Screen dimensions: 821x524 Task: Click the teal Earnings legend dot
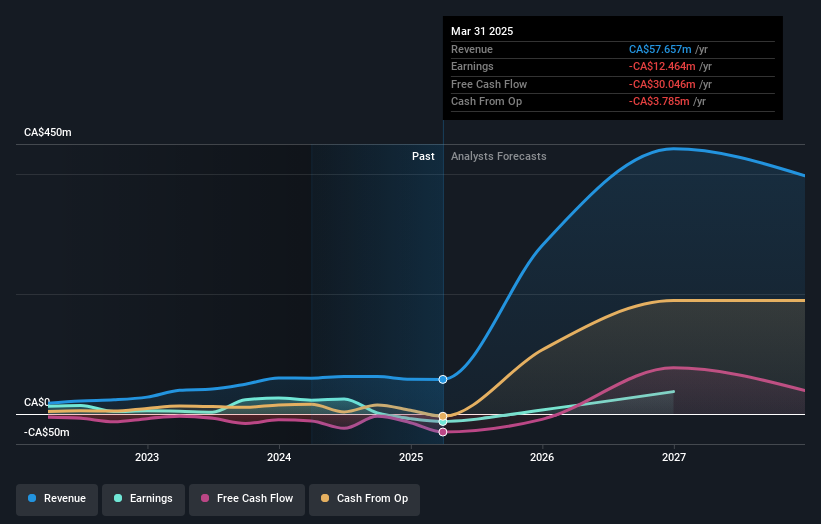(118, 498)
